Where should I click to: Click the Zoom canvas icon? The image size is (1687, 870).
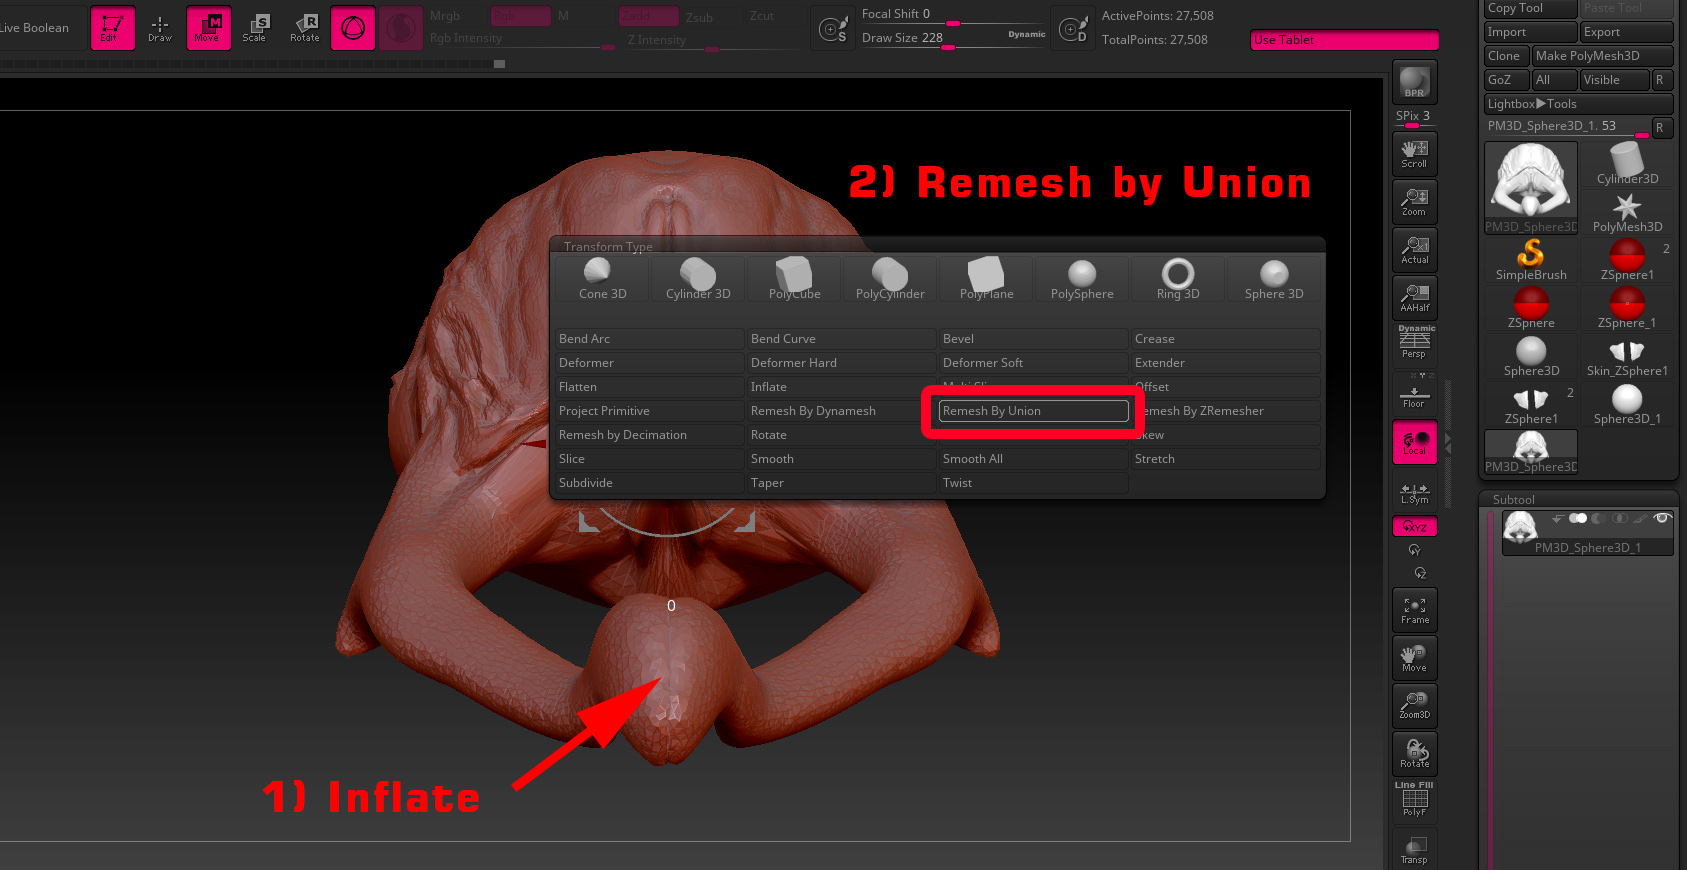click(1414, 202)
